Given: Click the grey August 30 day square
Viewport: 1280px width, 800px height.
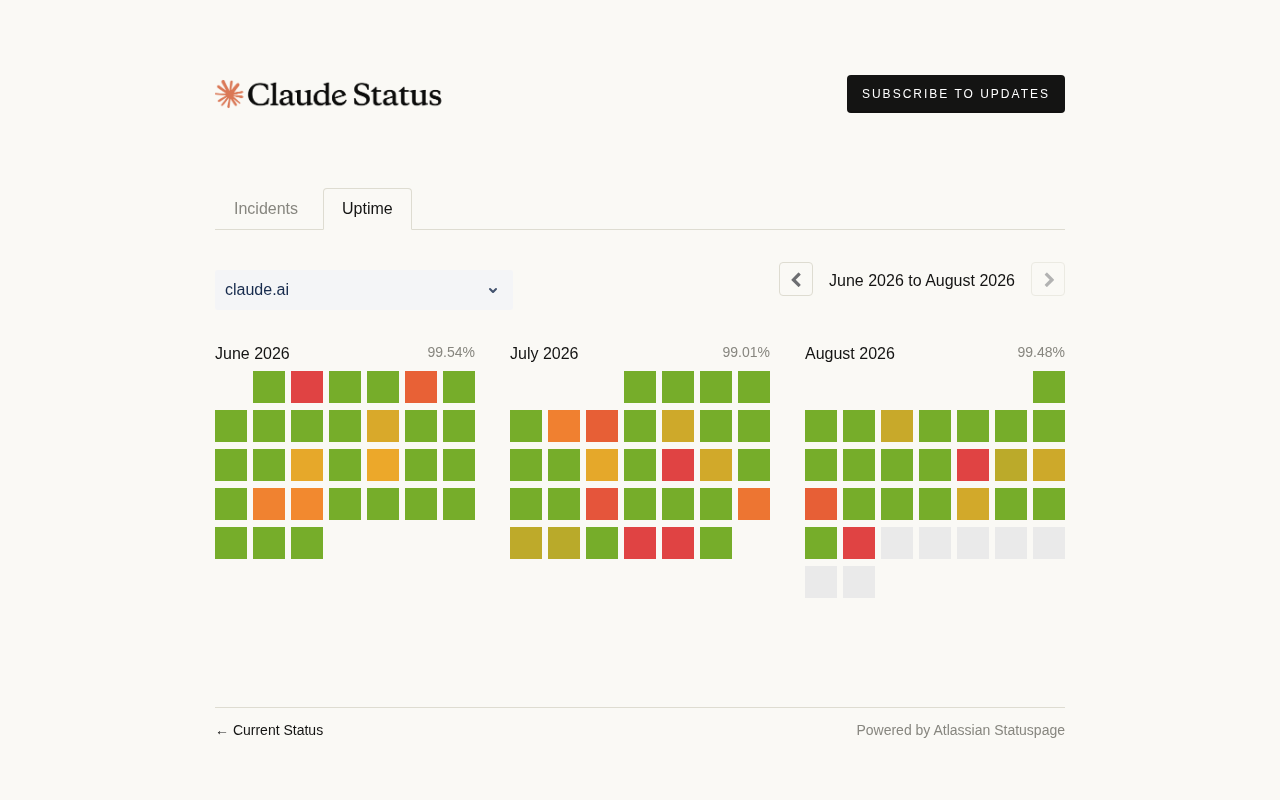Looking at the screenshot, I should [821, 582].
